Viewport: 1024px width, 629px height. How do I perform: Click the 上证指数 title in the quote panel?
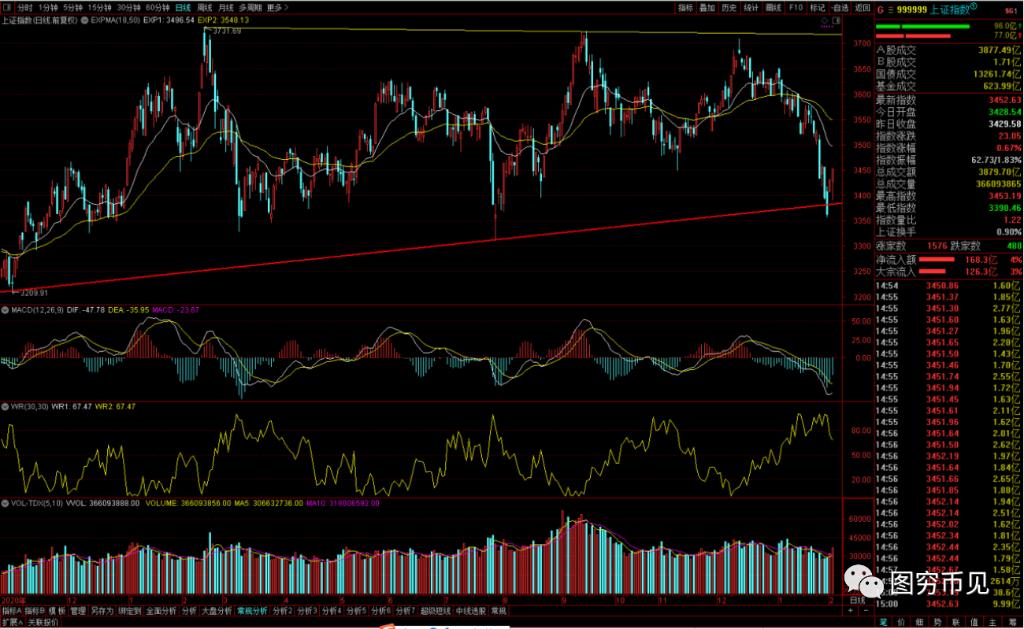tap(952, 9)
